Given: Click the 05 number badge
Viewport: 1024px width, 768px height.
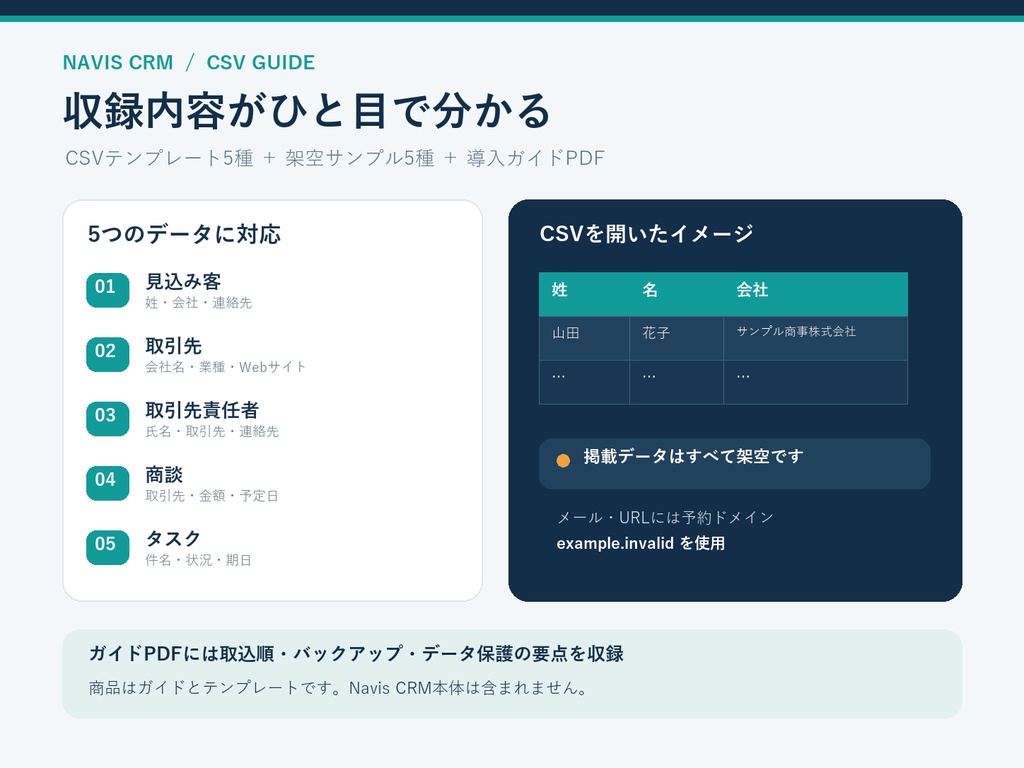Looking at the screenshot, I should pyautogui.click(x=108, y=547).
